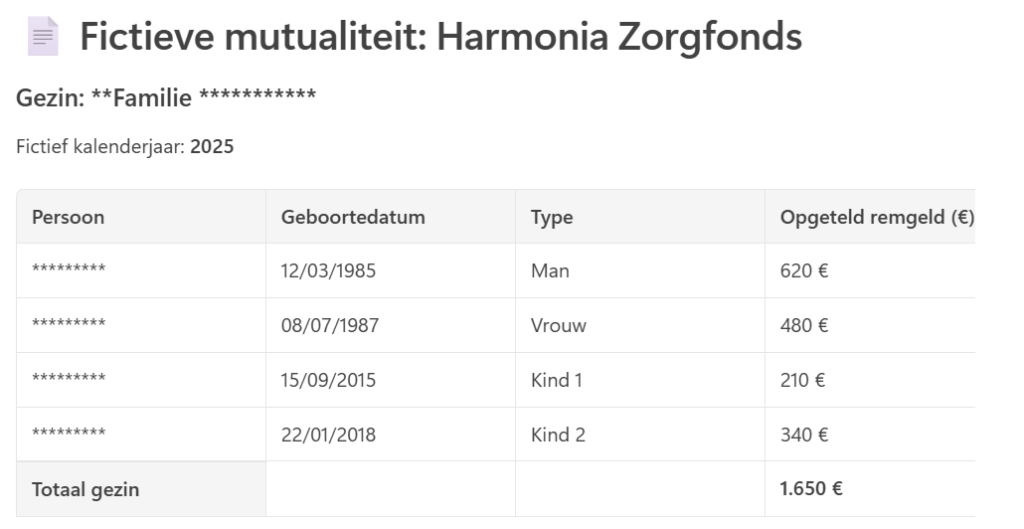Click the 1.650 € total cell
The width and height of the screenshot is (1024, 529).
coord(870,489)
